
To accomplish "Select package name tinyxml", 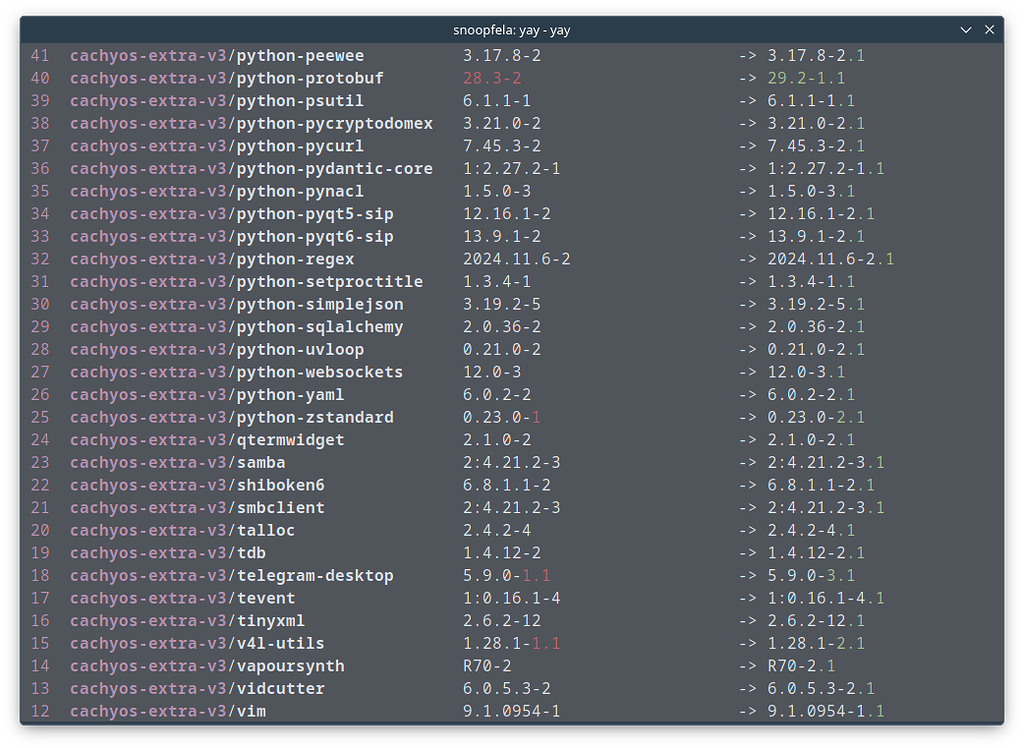I will click(x=271, y=621).
